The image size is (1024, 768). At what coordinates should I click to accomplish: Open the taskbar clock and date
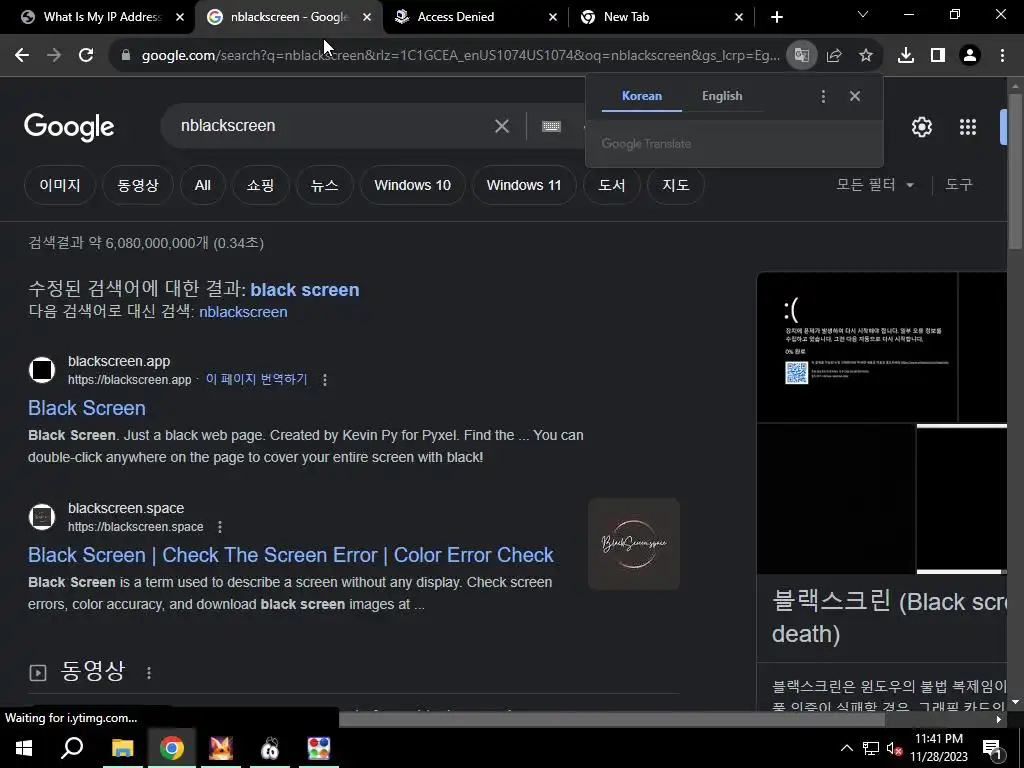938,748
